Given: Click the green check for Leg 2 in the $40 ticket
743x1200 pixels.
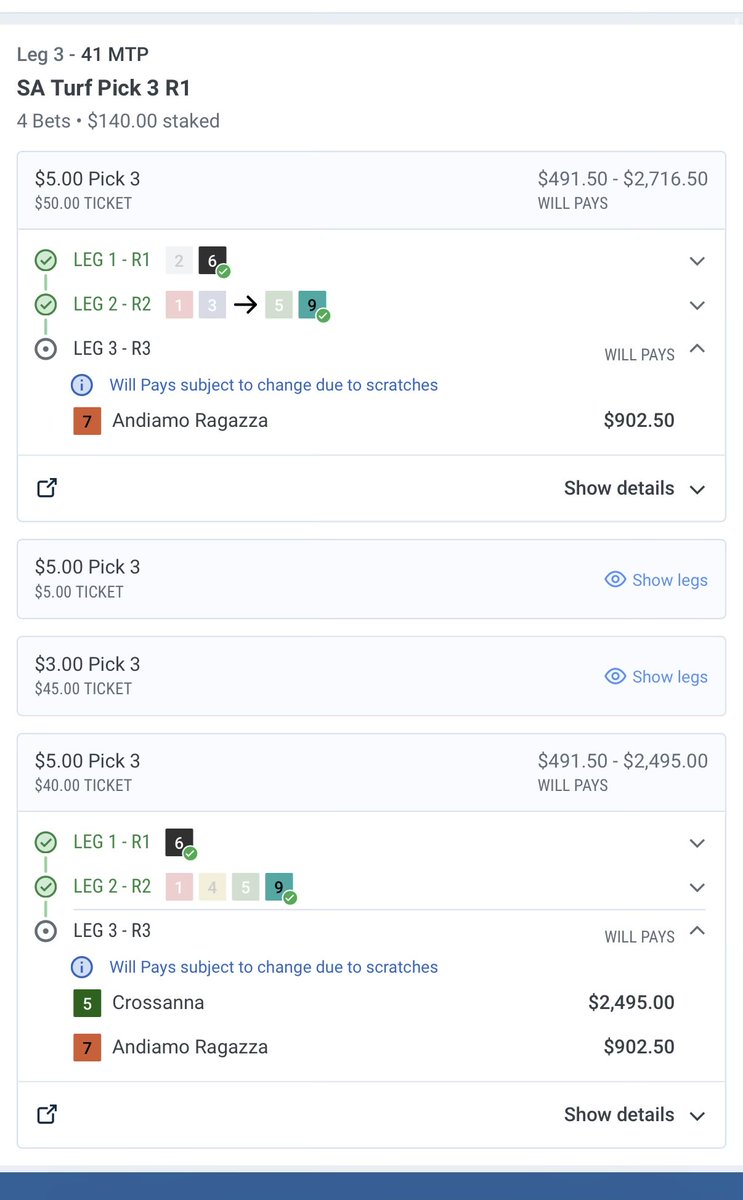Looking at the screenshot, I should [46, 886].
